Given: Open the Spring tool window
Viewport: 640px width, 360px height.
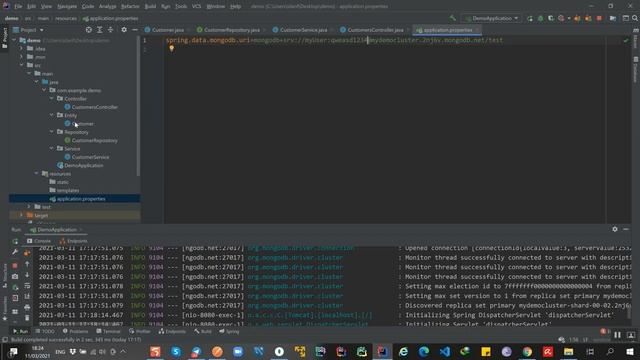Looking at the screenshot, I should tap(229, 331).
